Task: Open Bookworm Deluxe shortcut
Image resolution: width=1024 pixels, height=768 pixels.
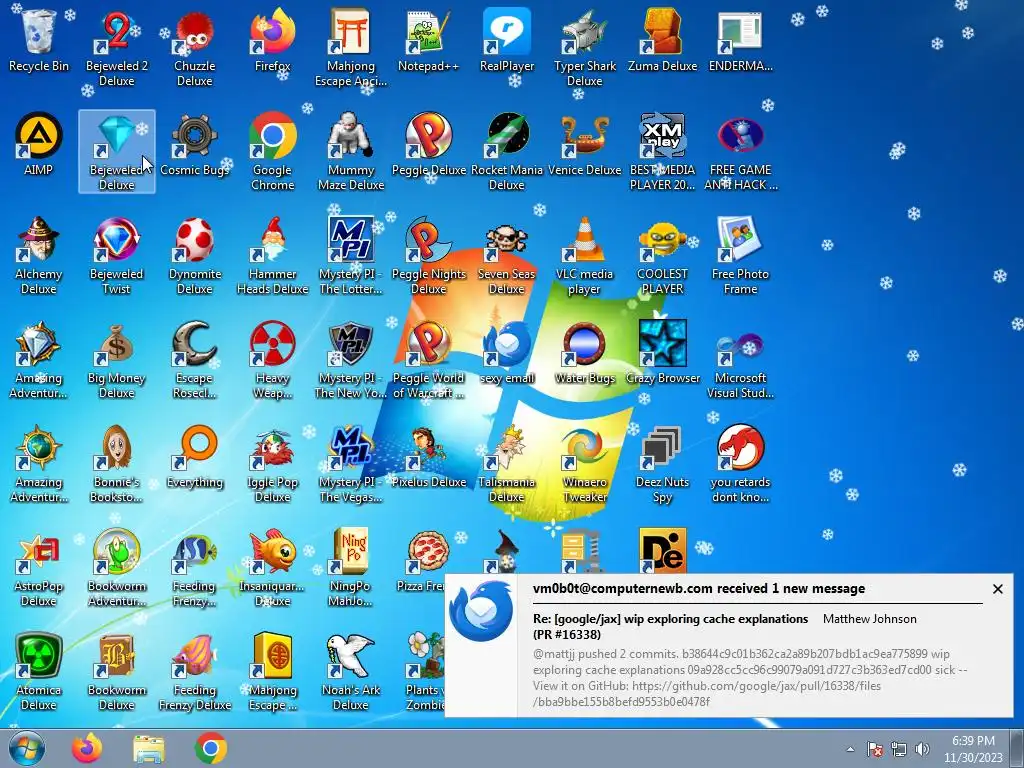Action: coord(116,671)
